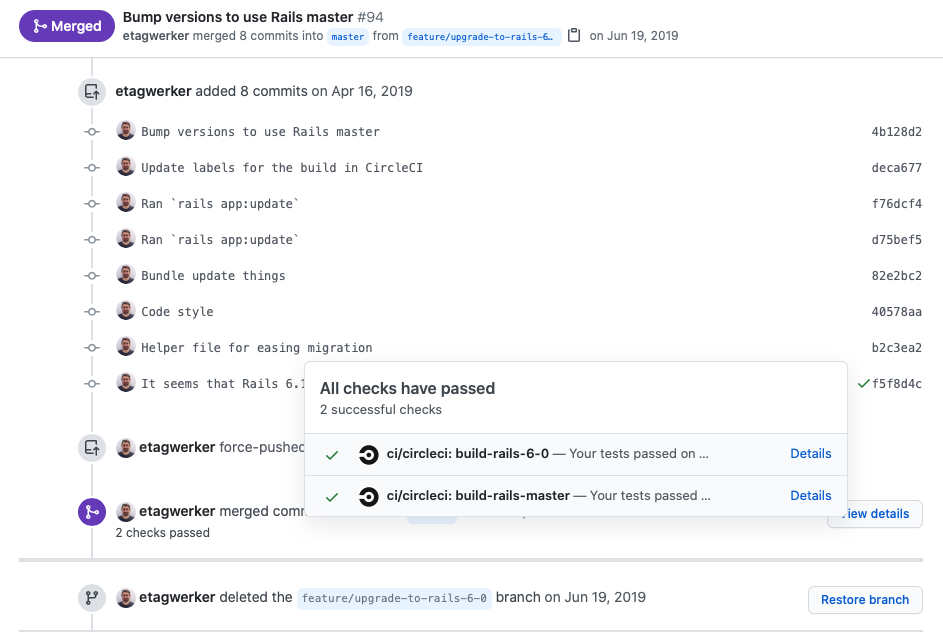Viewport: 943px width, 644px height.
Task: Click the git-merge icon inside the Merged badge
Action: click(38, 26)
